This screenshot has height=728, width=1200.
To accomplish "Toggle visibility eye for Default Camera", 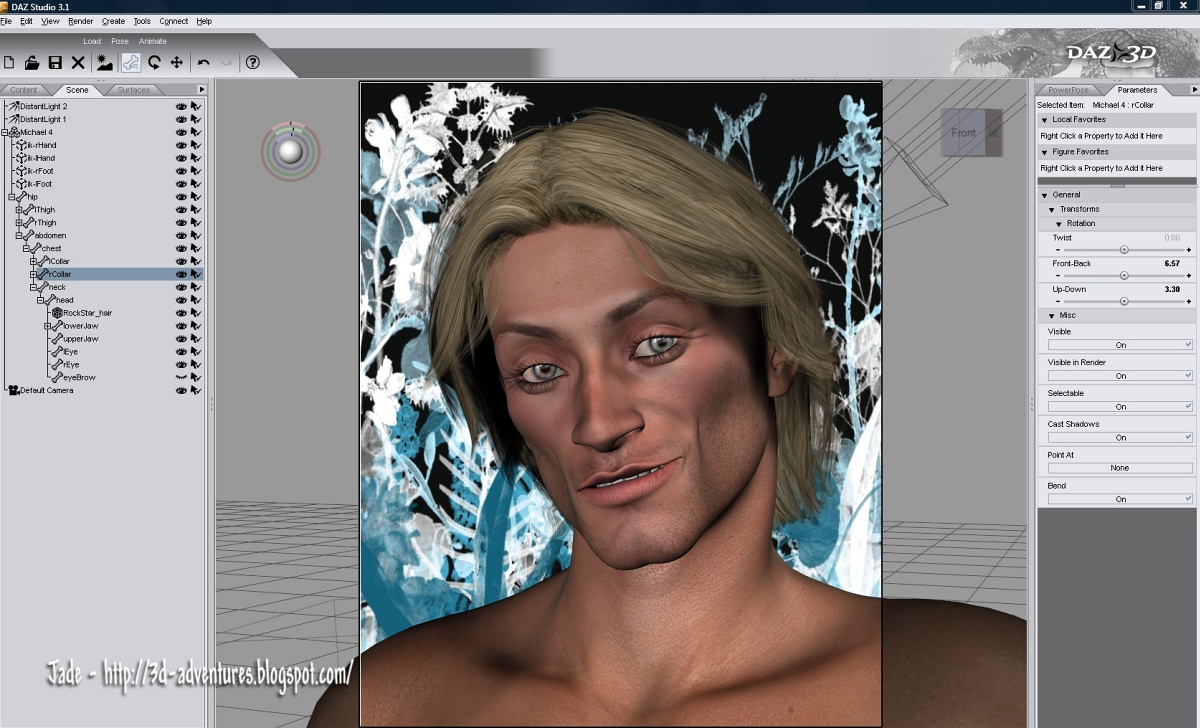I will click(x=182, y=390).
